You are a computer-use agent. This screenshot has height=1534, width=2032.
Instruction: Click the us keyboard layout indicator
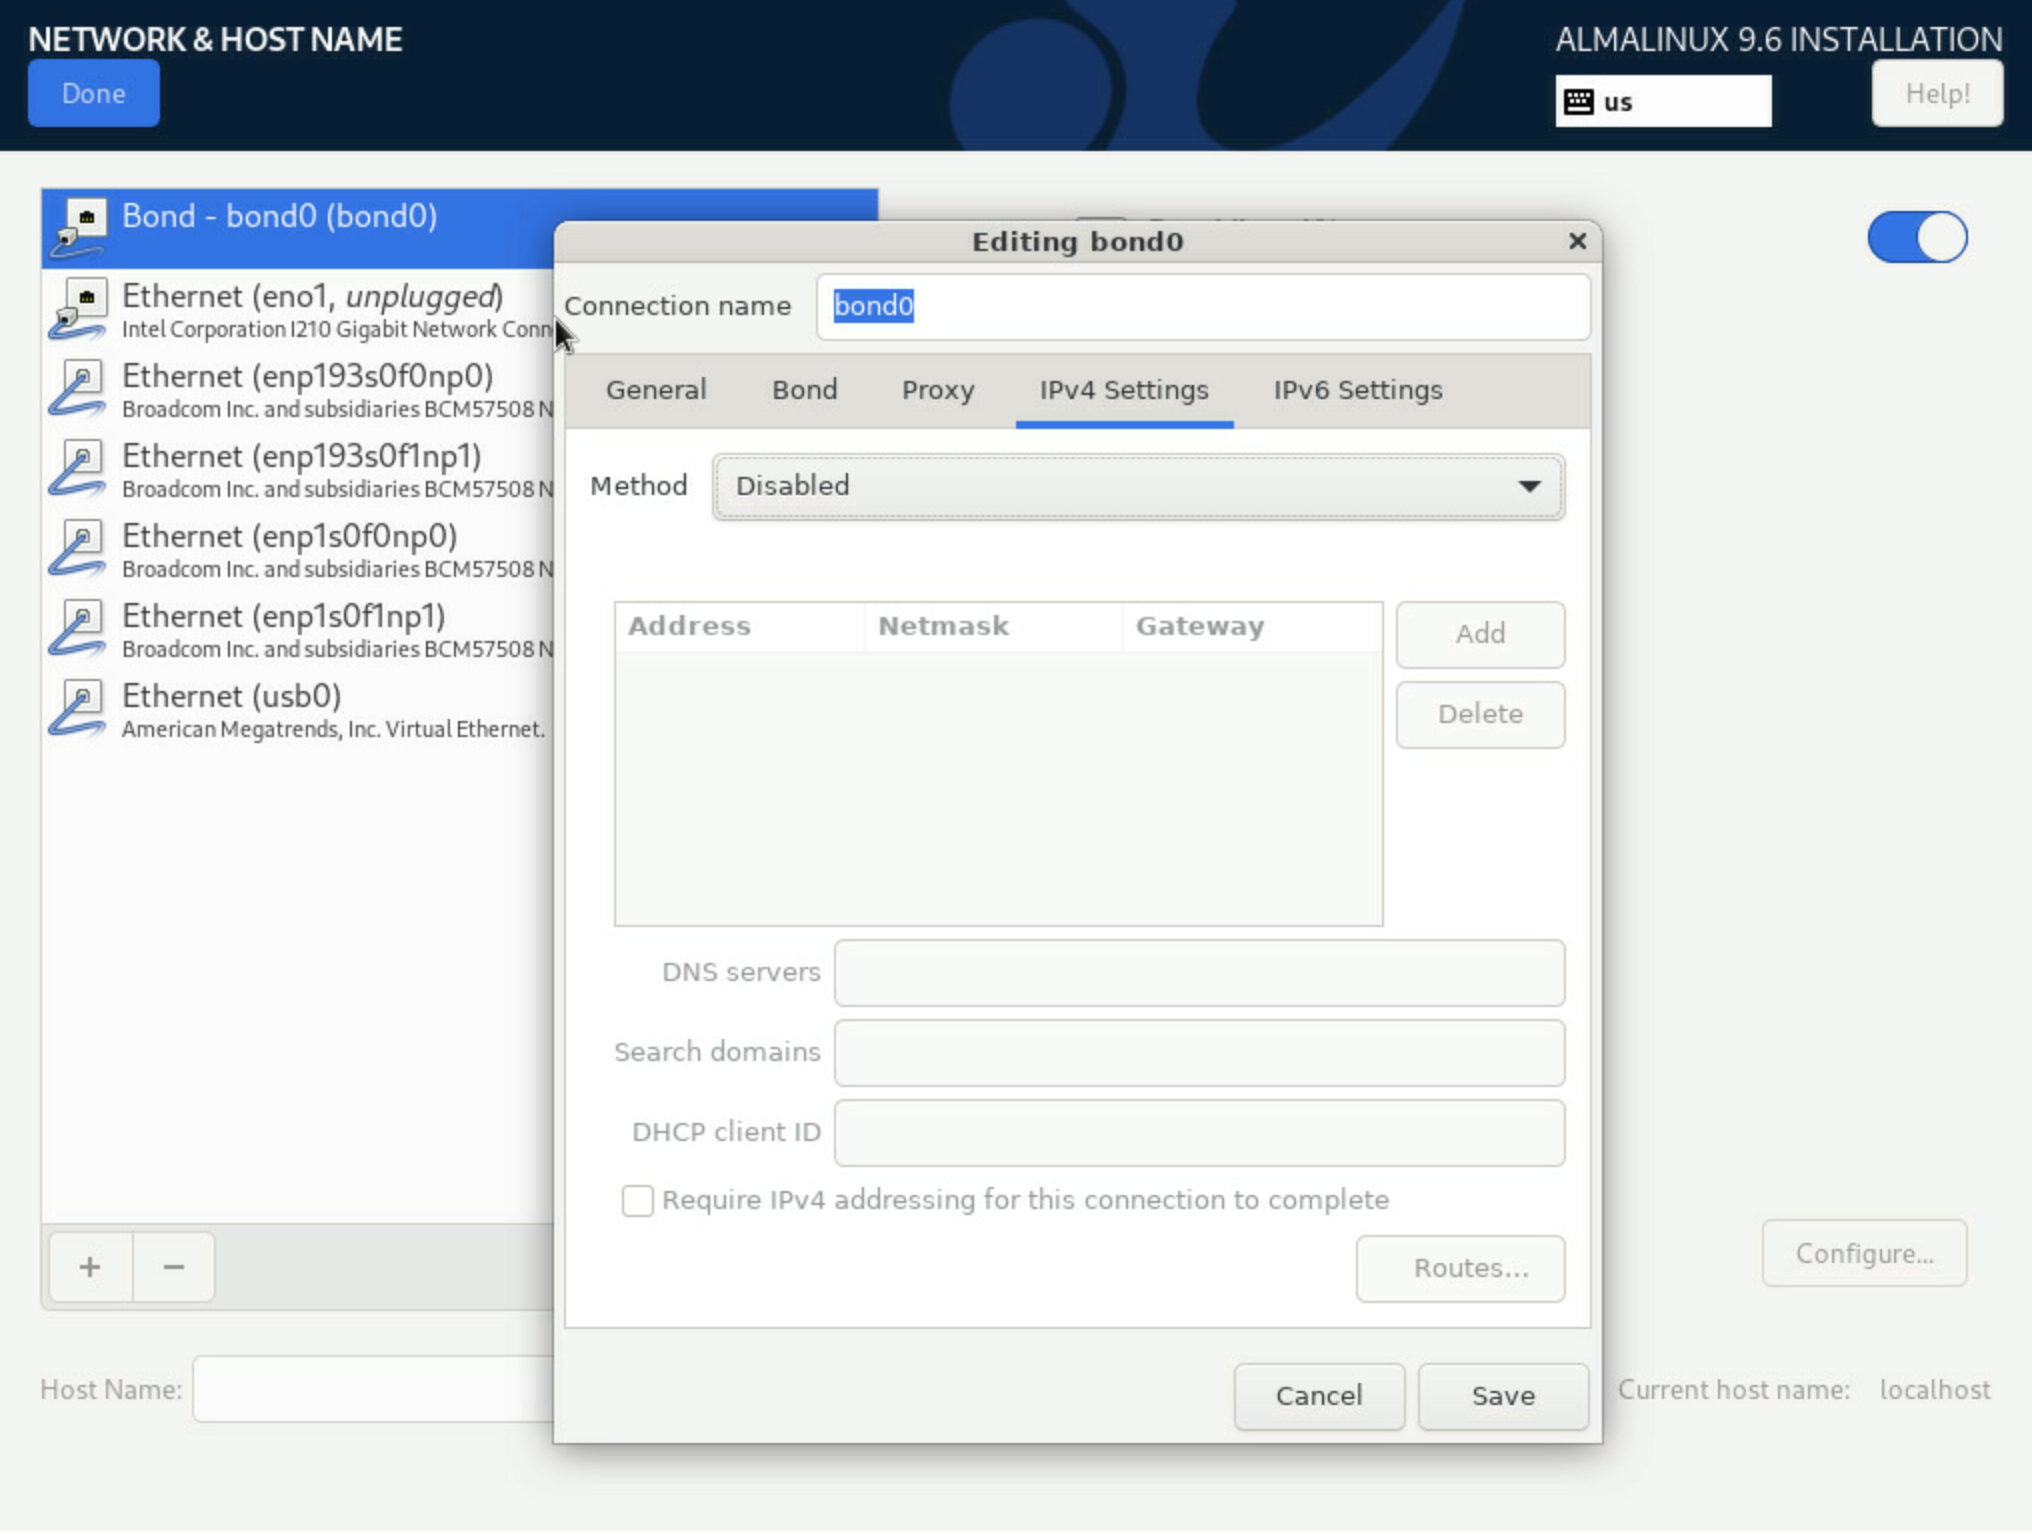pyautogui.click(x=1663, y=102)
